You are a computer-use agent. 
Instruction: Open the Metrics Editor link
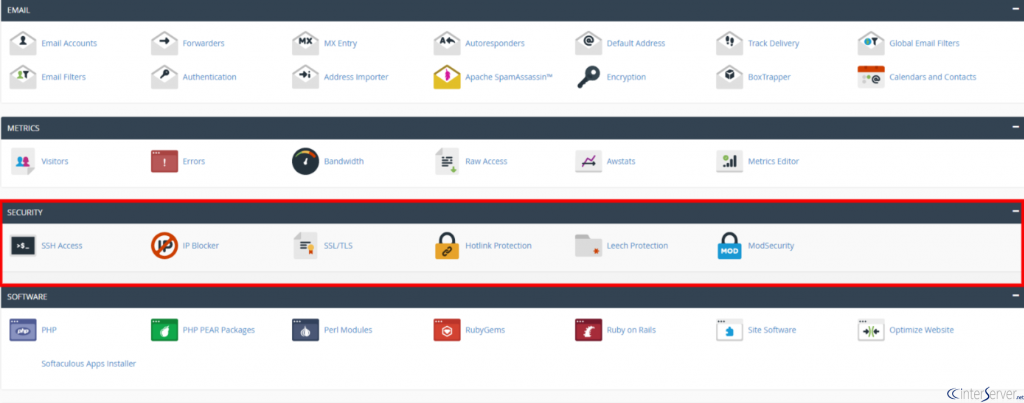click(x=773, y=161)
